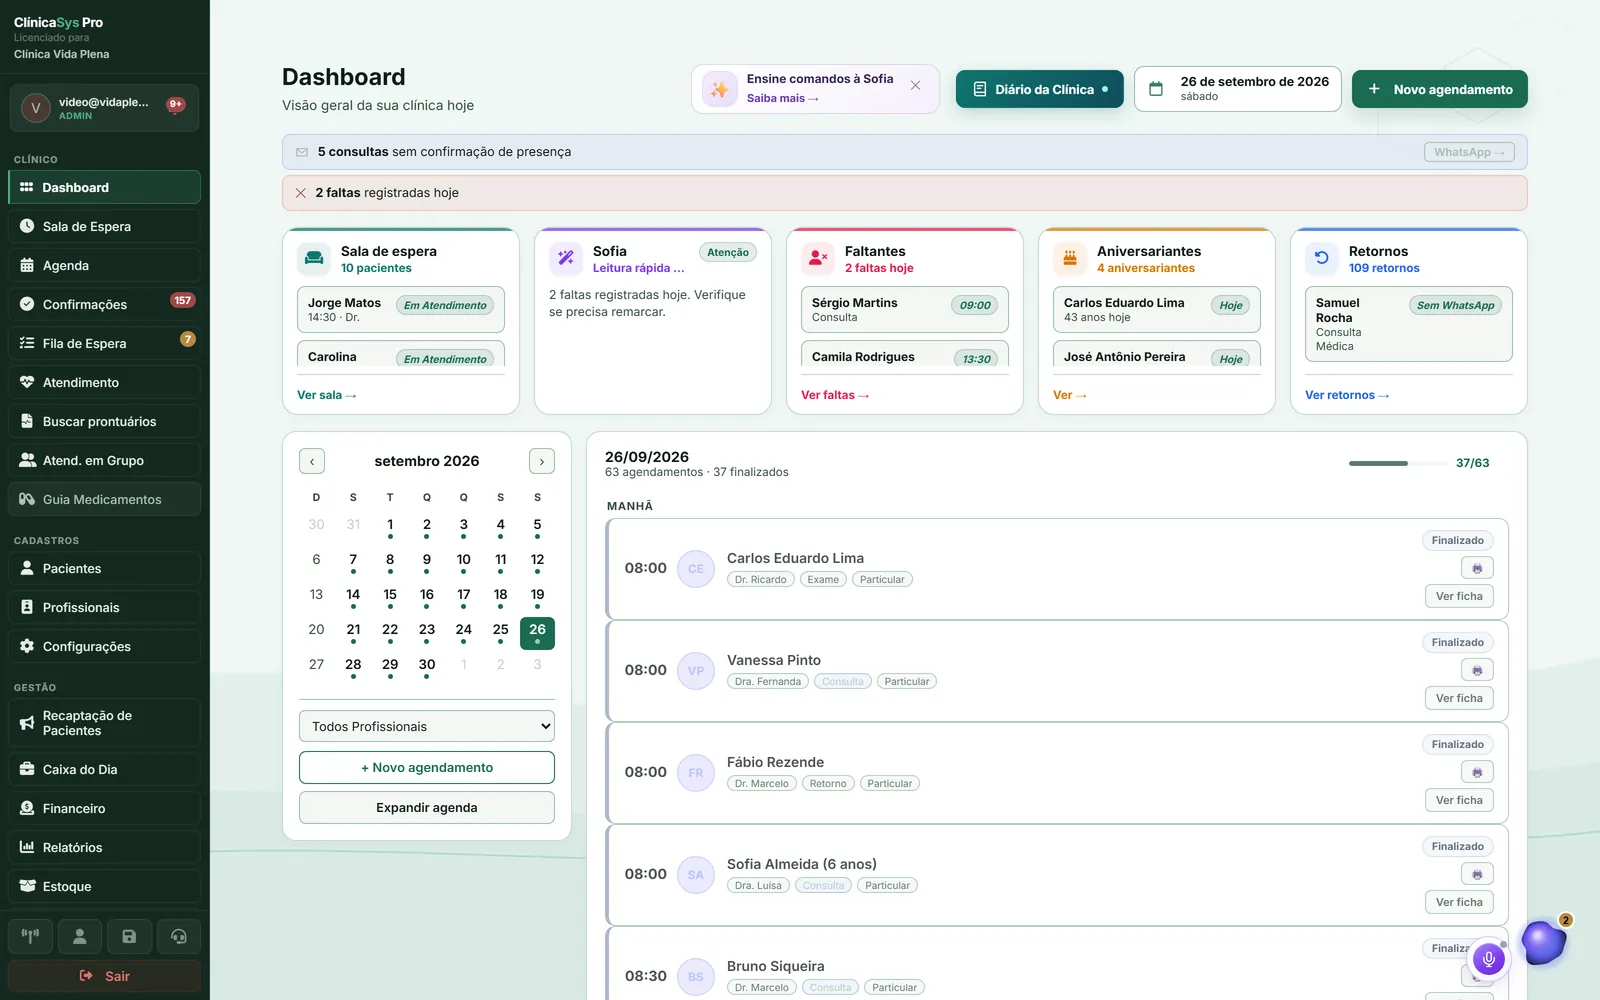
Task: Click Sair logout button
Action: point(104,977)
